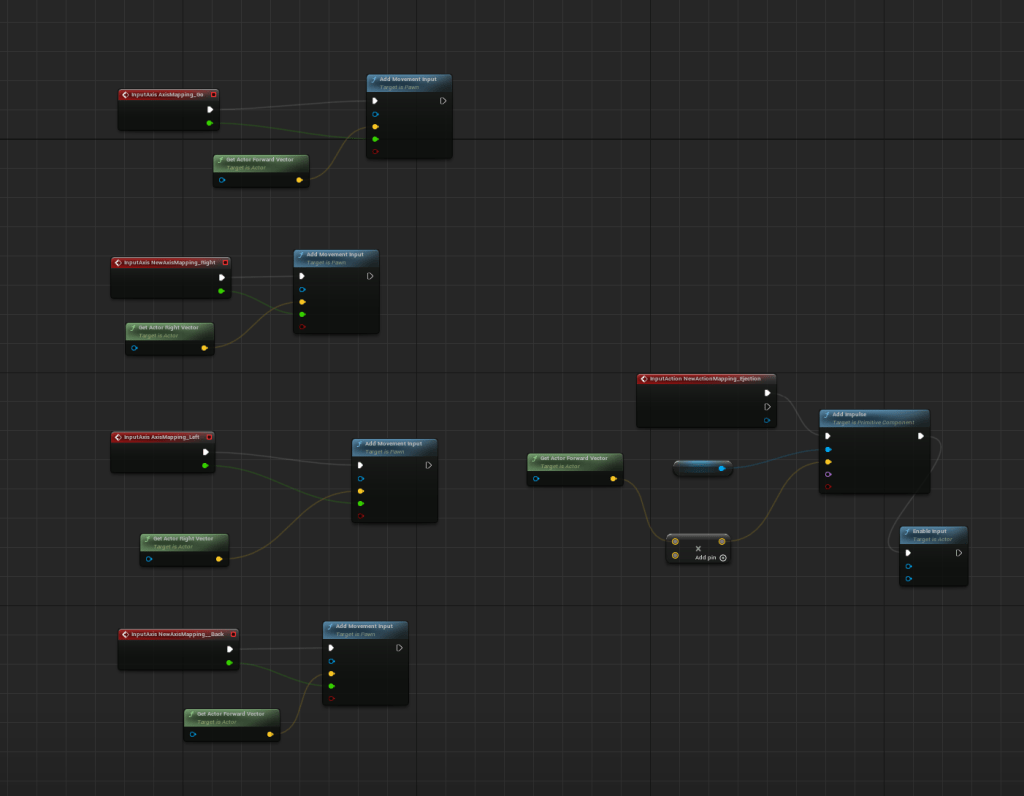The height and width of the screenshot is (796, 1024).
Task: Click the InputAction NewActionMapping_Ejection event icon
Action: [x=643, y=379]
